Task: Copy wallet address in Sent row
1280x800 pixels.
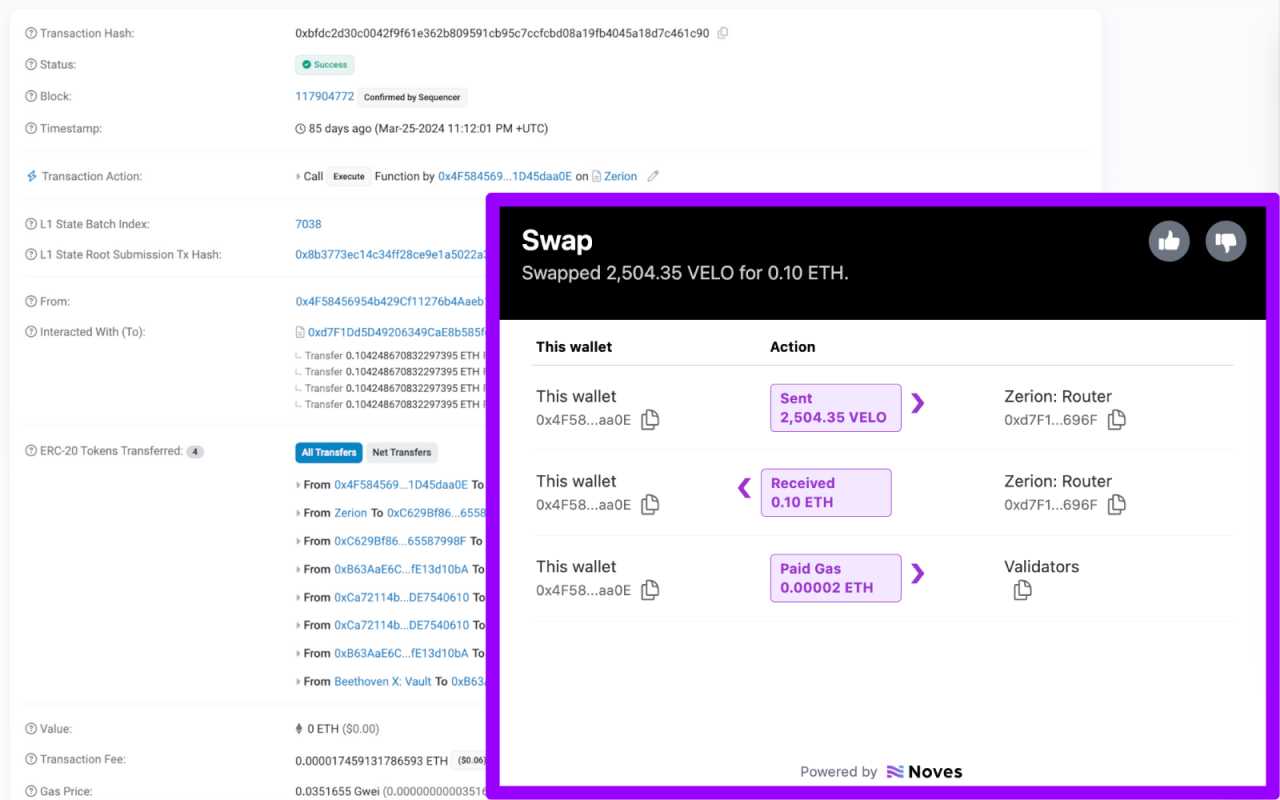Action: coord(650,420)
